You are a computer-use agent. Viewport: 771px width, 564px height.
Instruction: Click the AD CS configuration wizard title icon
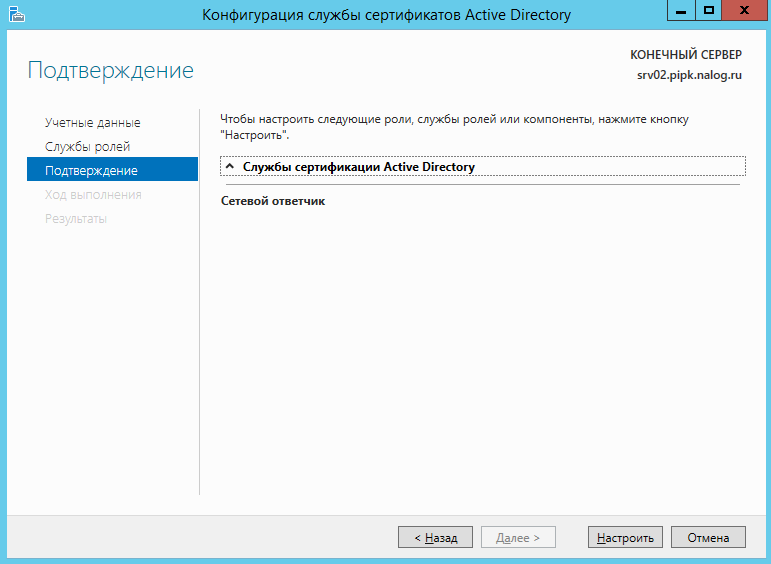point(17,14)
